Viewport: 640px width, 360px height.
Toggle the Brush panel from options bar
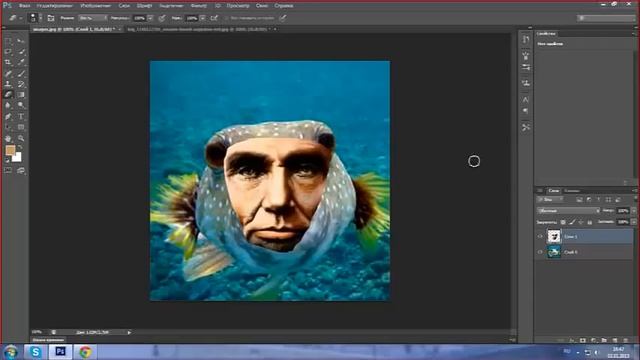coord(51,18)
